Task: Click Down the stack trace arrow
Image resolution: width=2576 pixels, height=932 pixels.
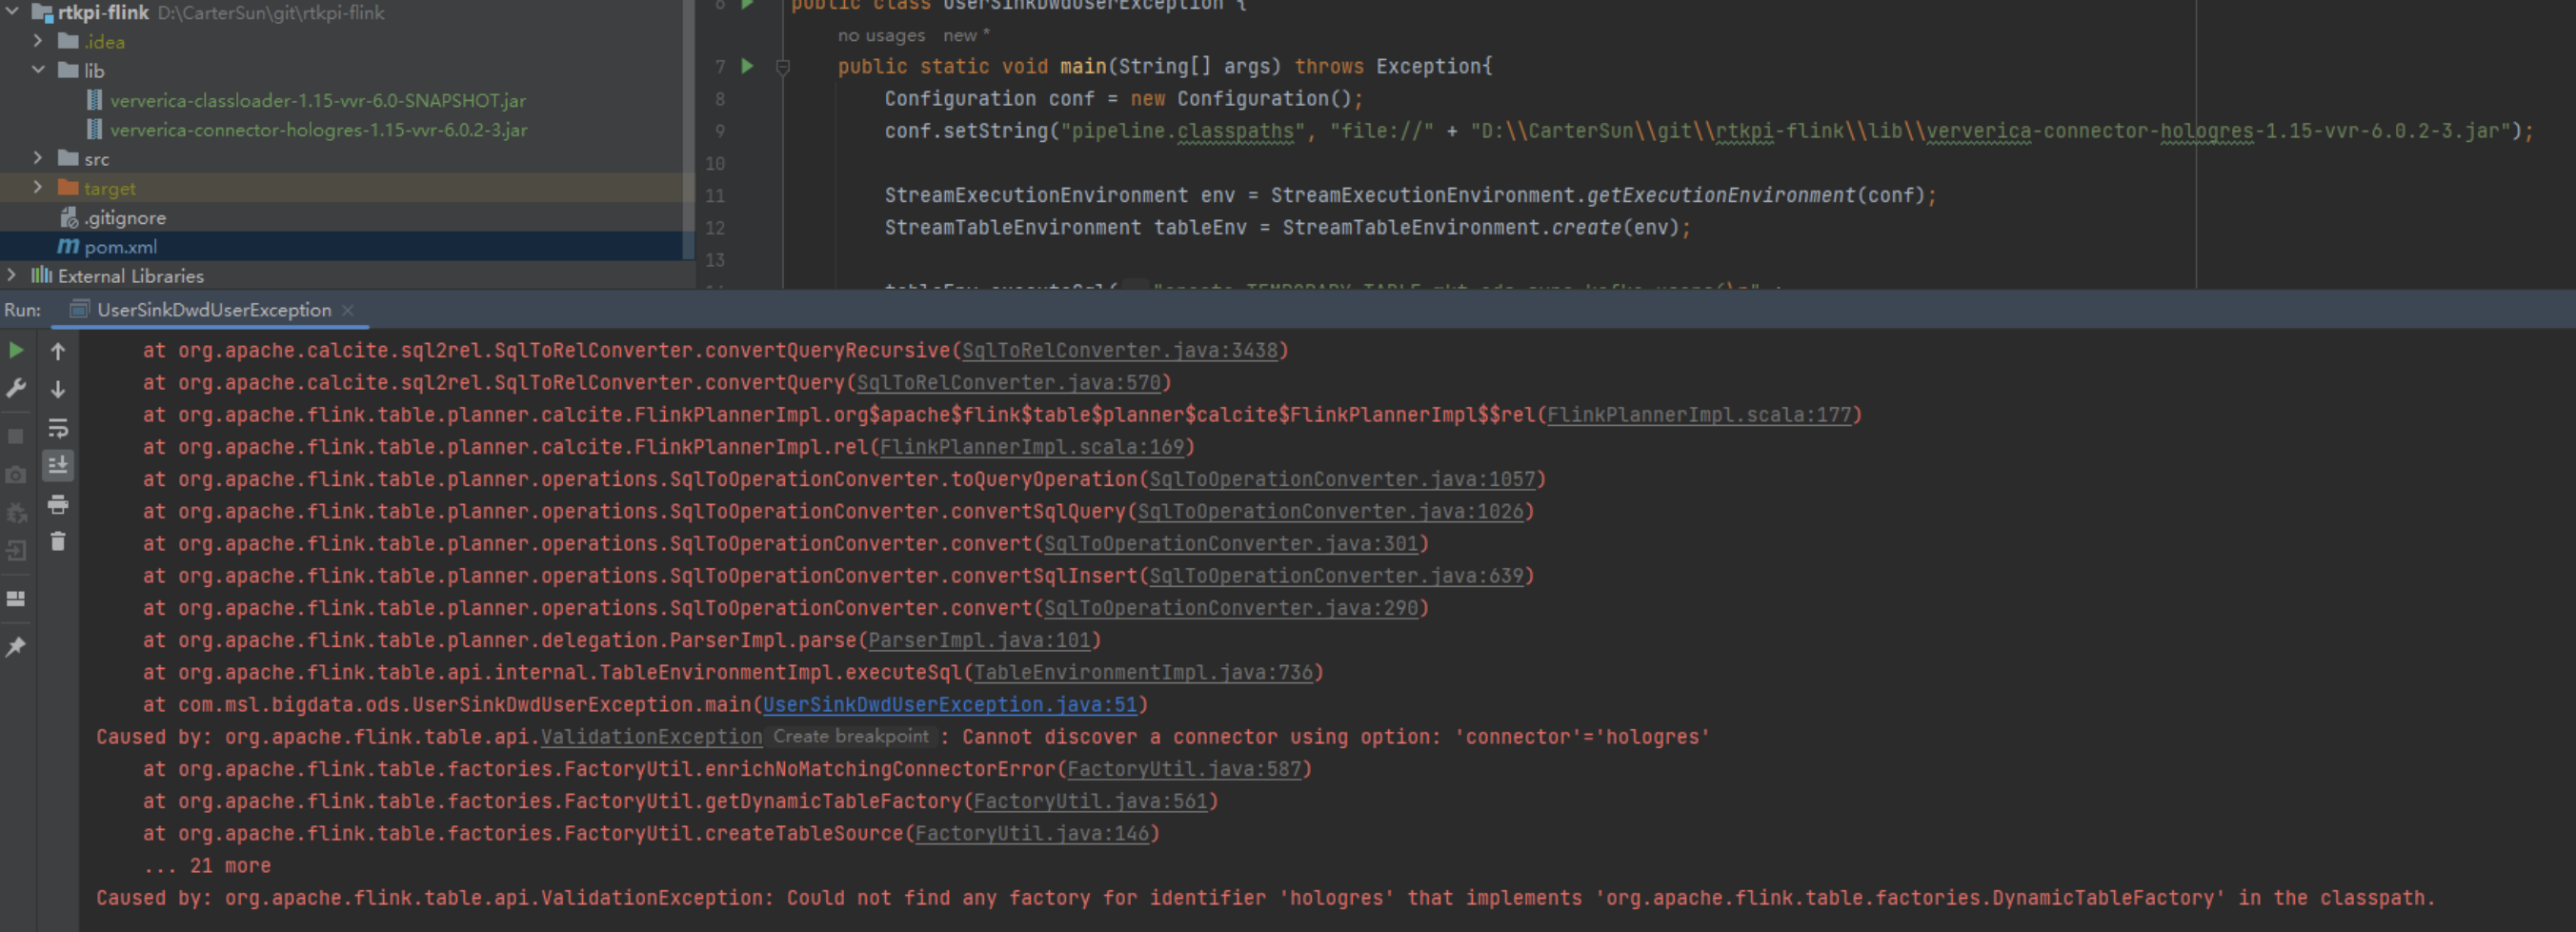Action: point(58,389)
